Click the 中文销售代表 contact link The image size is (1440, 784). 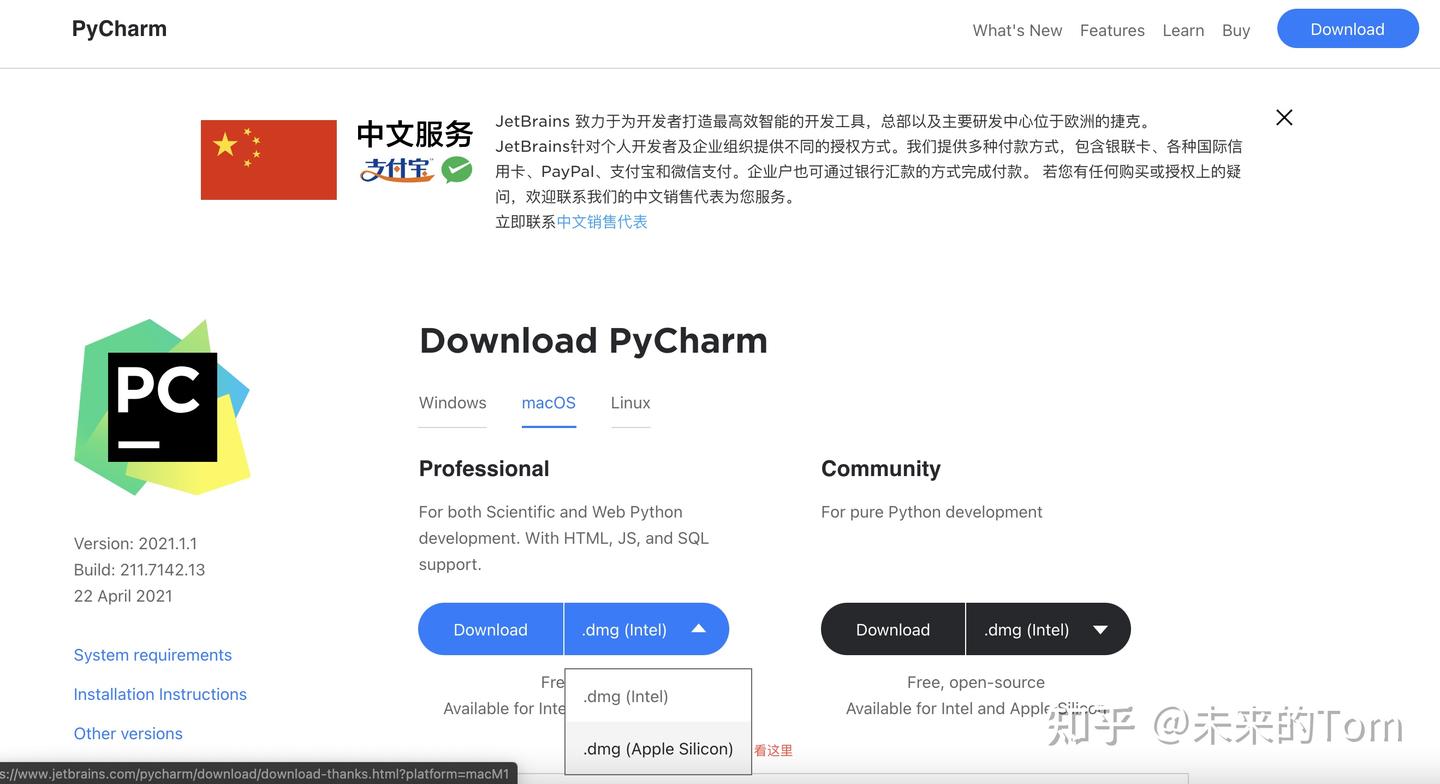tap(601, 221)
